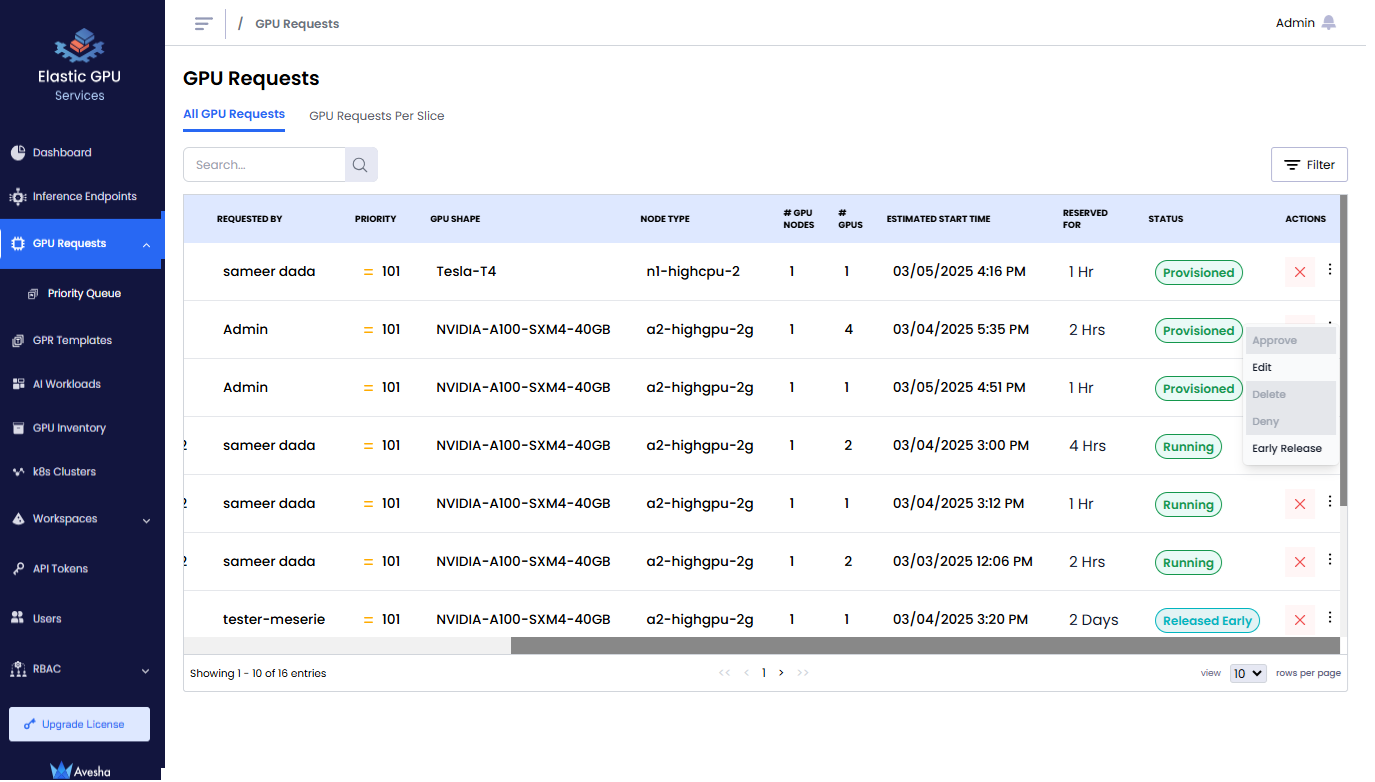Switch to GPU Requests Per Slice tab

pos(376,116)
